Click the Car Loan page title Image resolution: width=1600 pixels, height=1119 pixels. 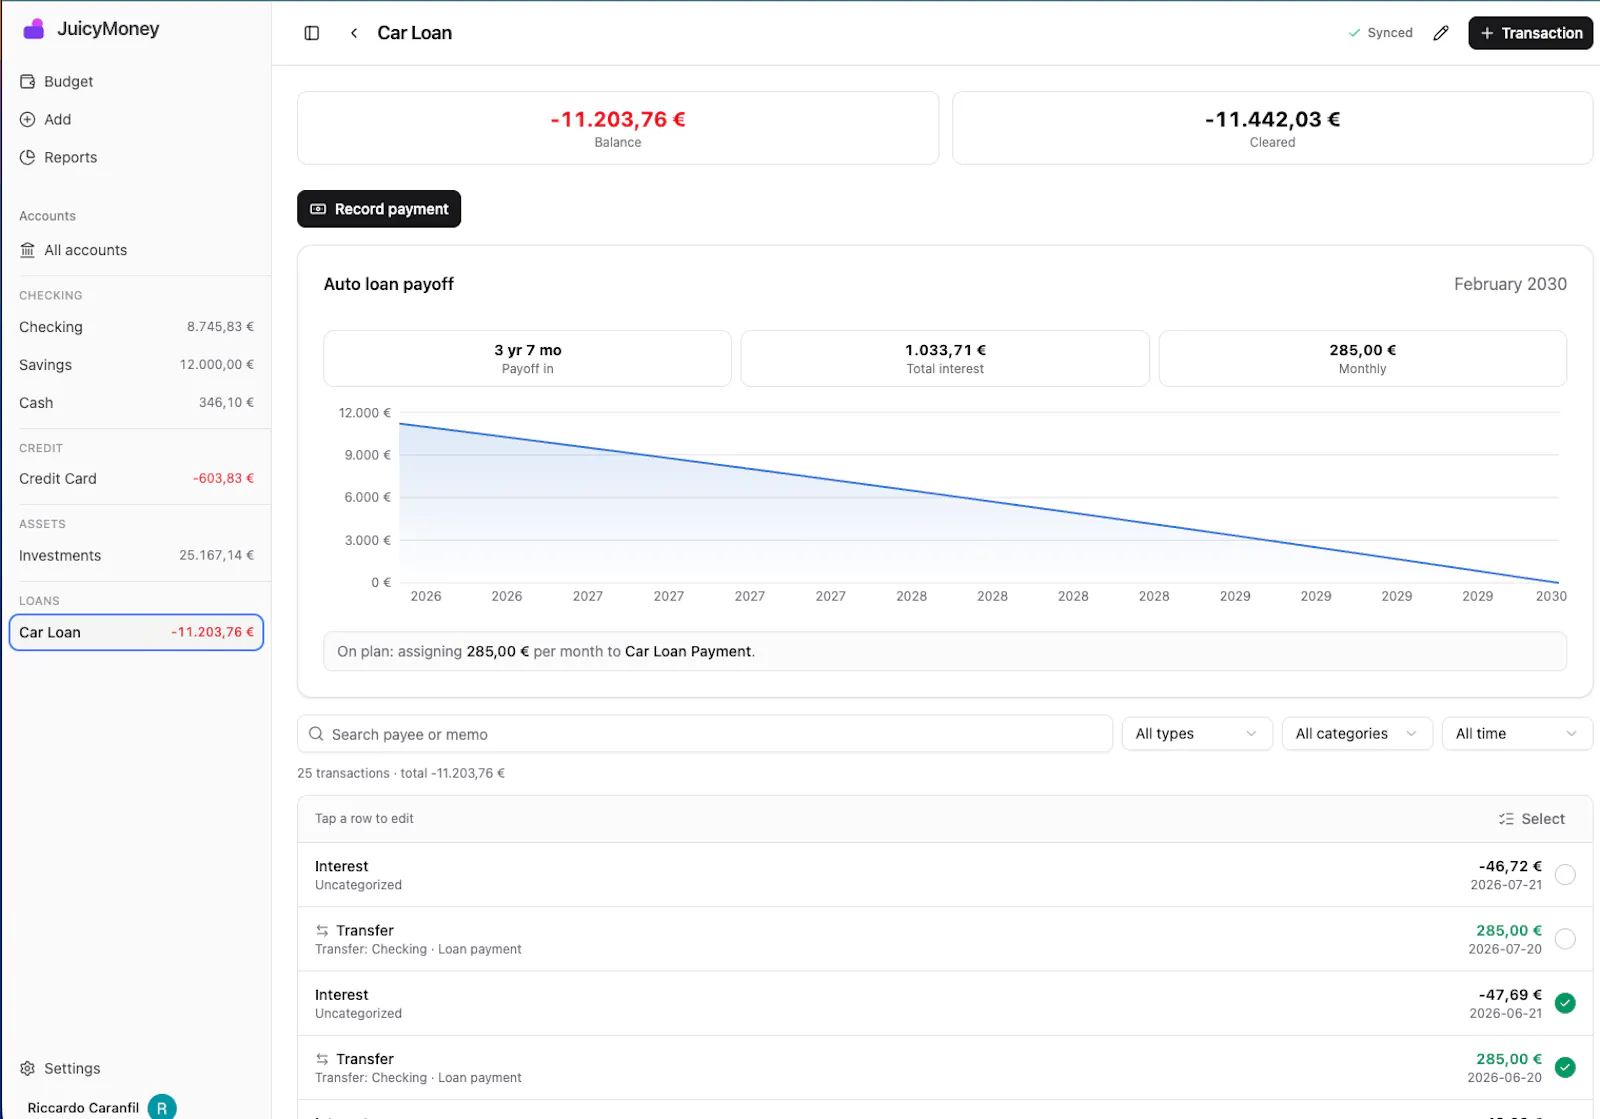[x=414, y=33]
